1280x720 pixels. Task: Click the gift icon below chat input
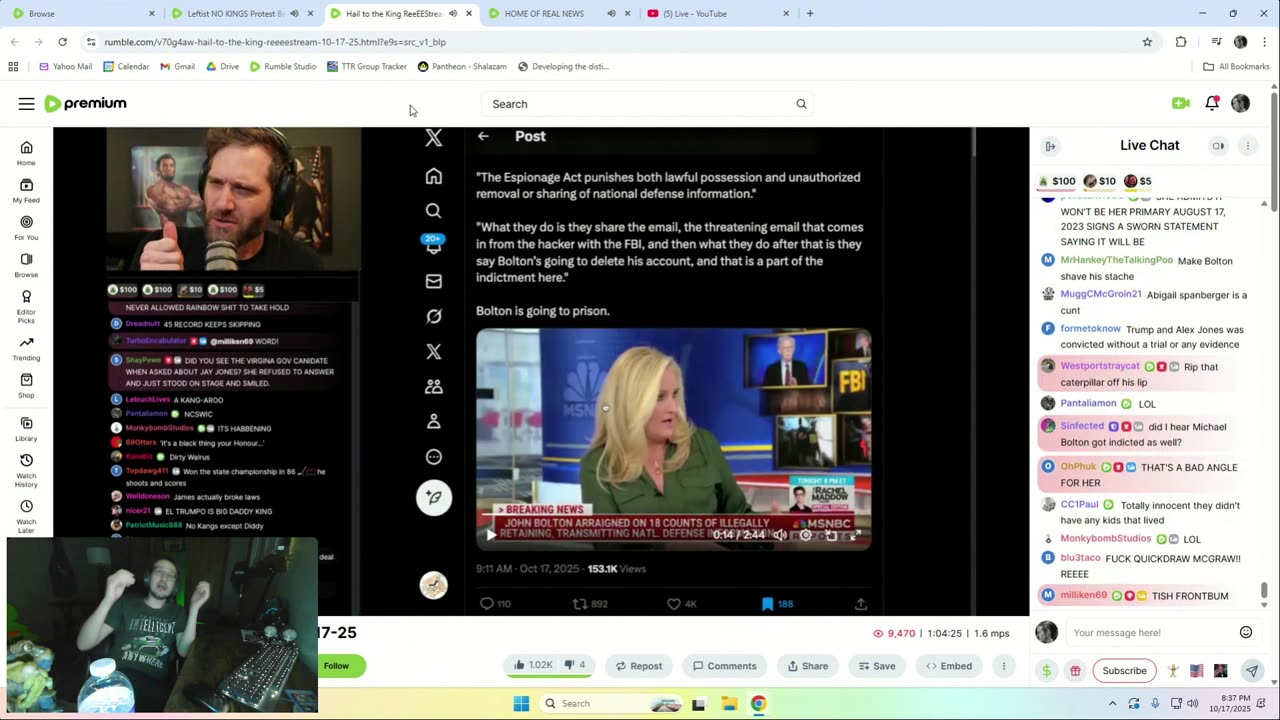click(x=1075, y=671)
